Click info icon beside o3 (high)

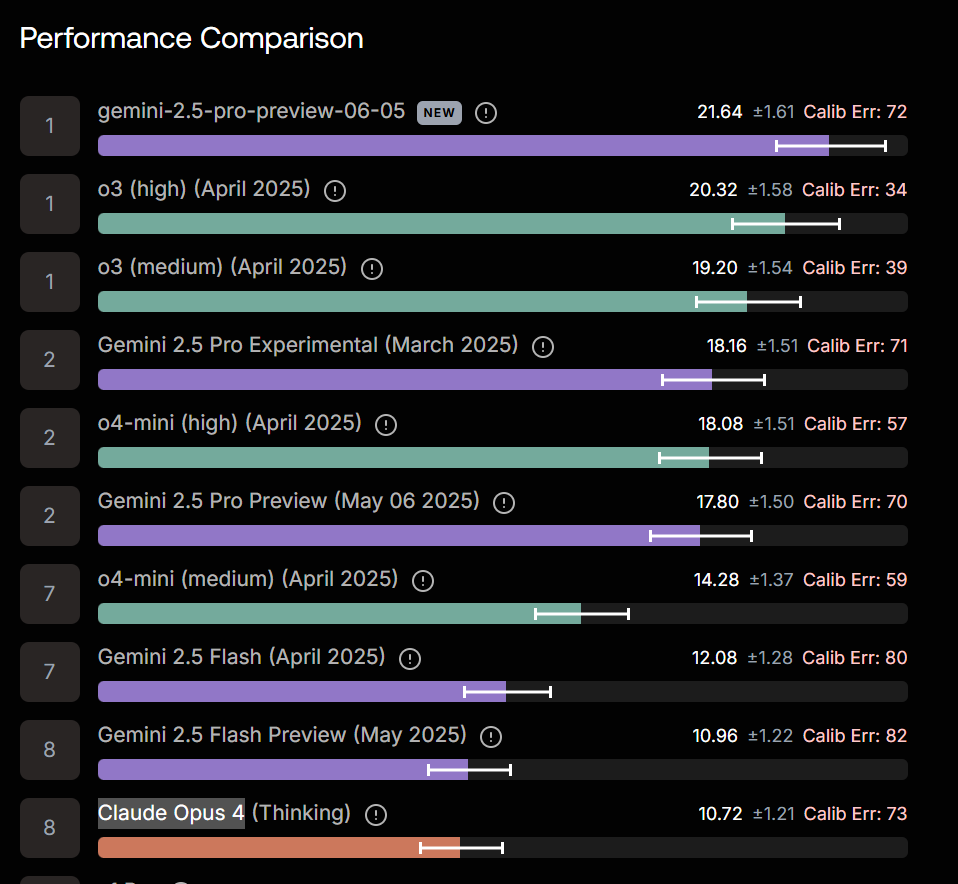coord(335,191)
